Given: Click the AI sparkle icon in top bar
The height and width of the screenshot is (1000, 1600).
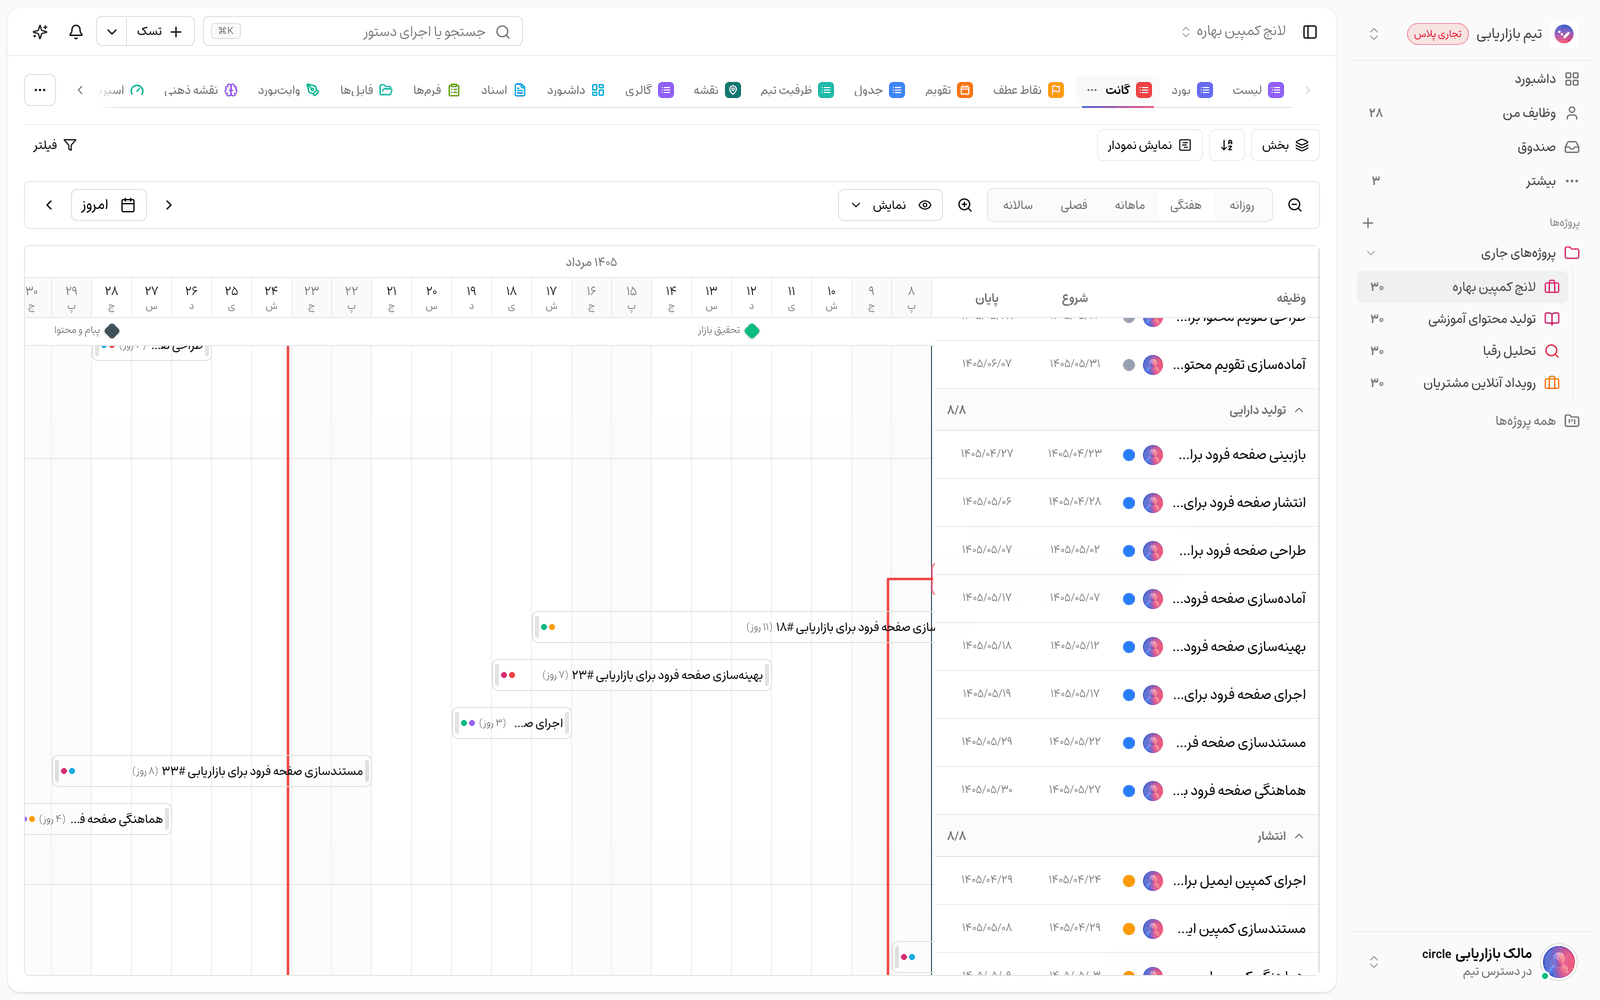Looking at the screenshot, I should point(40,32).
